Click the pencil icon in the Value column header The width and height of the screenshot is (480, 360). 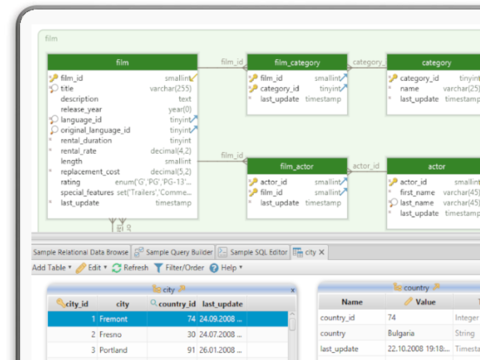pyautogui.click(x=408, y=301)
